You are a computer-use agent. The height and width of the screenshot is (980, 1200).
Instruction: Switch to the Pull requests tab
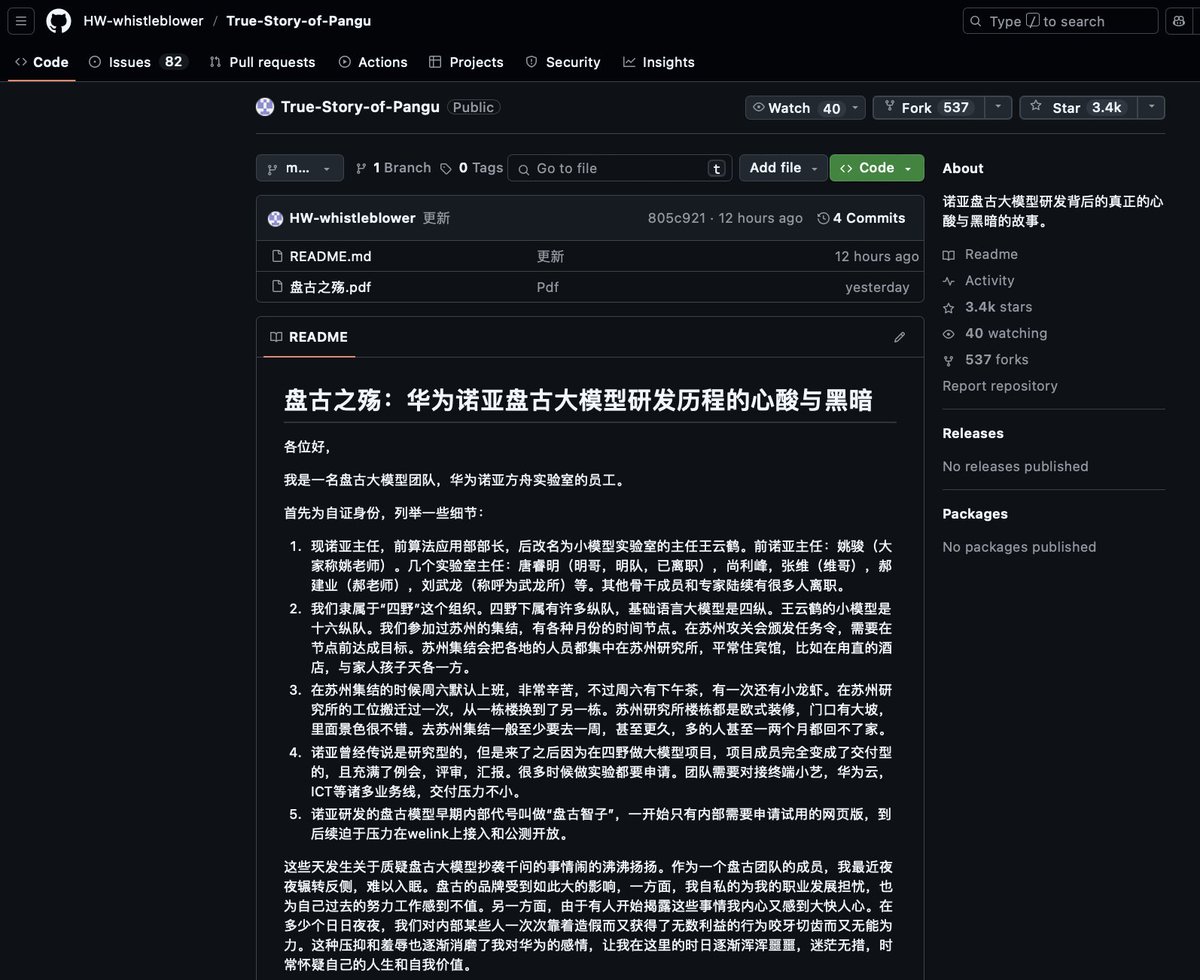pos(262,62)
